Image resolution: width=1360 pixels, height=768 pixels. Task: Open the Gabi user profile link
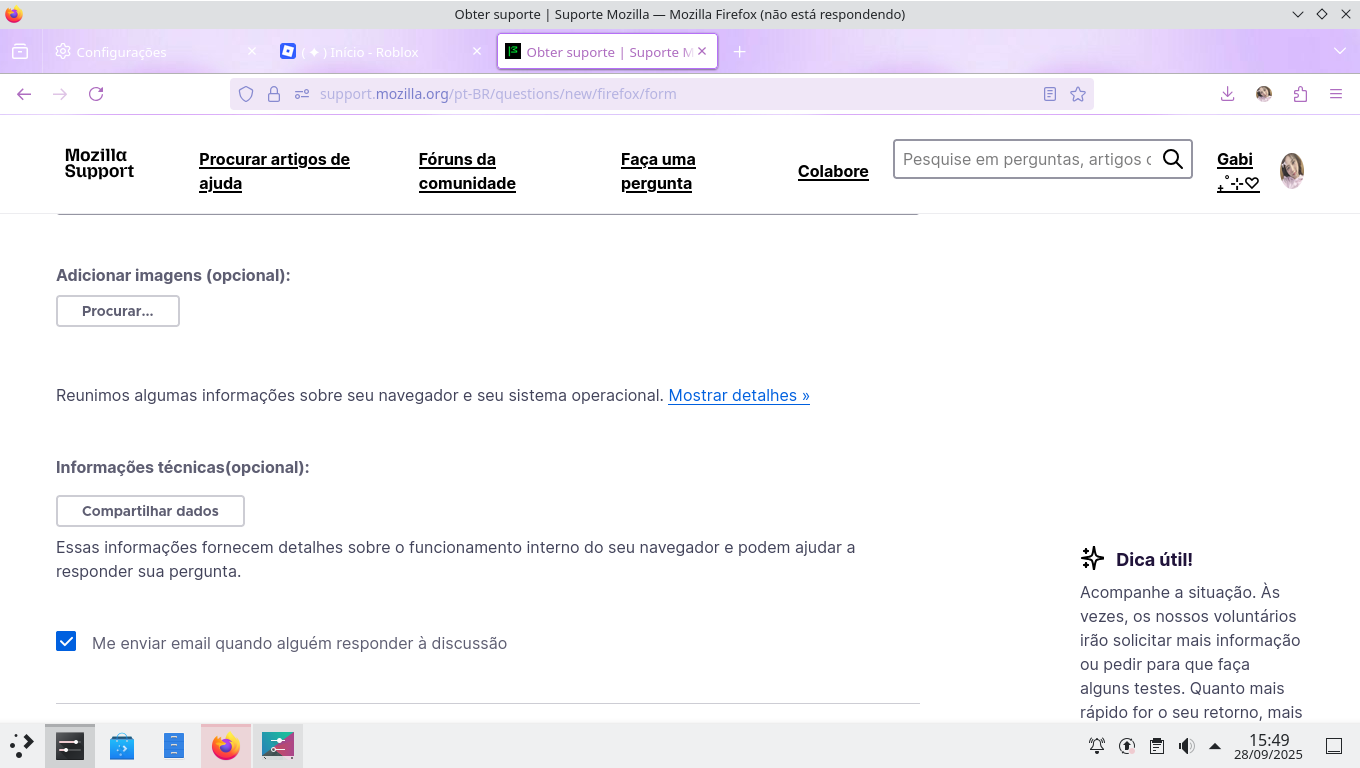coord(1238,171)
